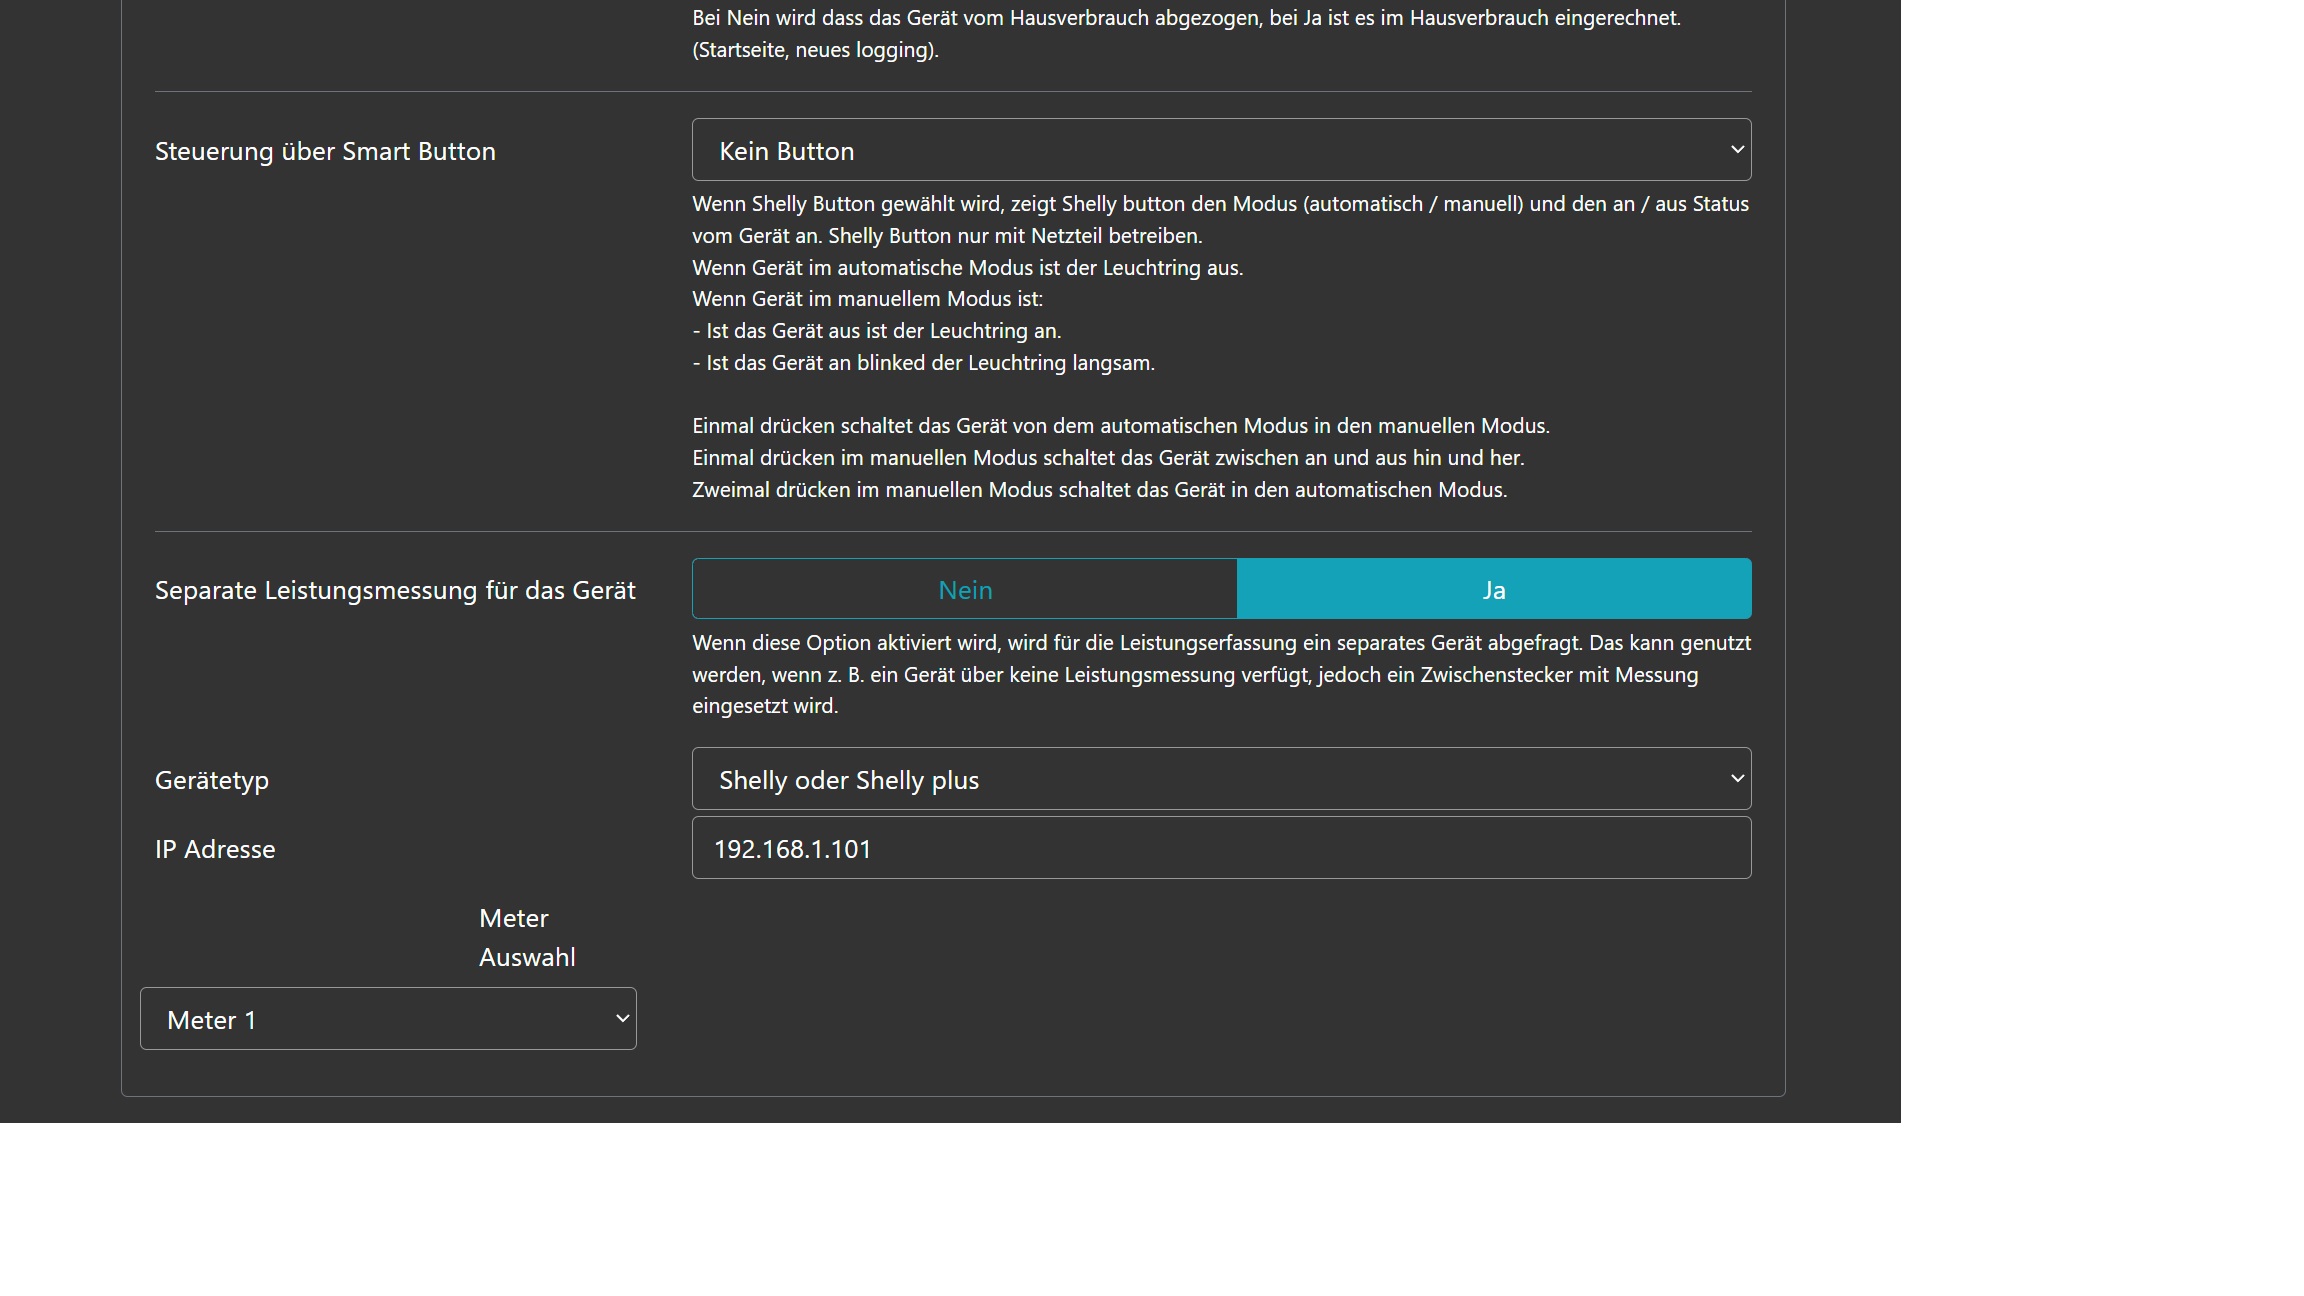Click the Meter Auswahl label
This screenshot has width=2304, height=1296.
click(x=527, y=938)
